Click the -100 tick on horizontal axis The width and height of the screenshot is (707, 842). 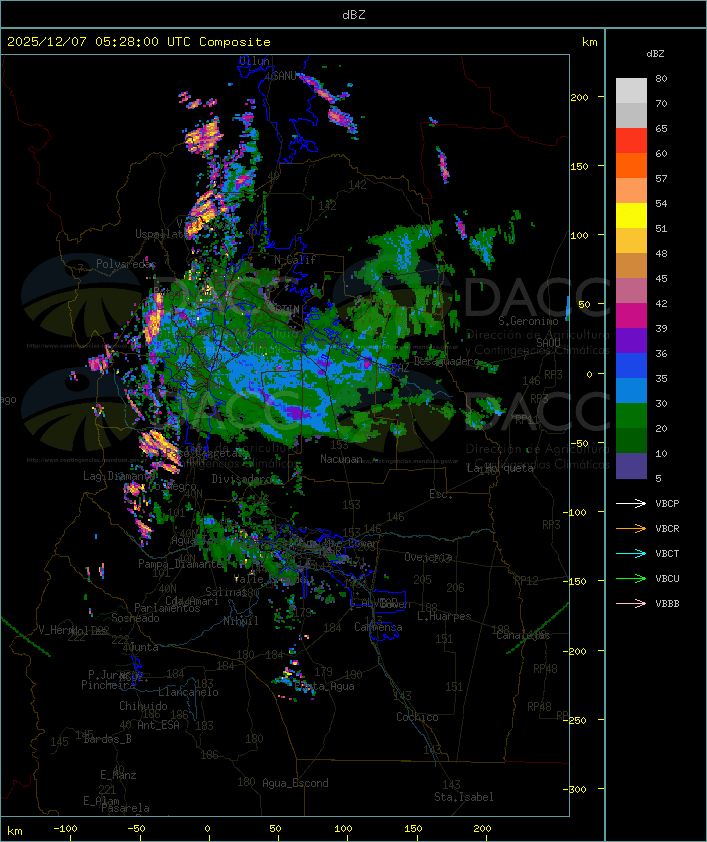65,829
